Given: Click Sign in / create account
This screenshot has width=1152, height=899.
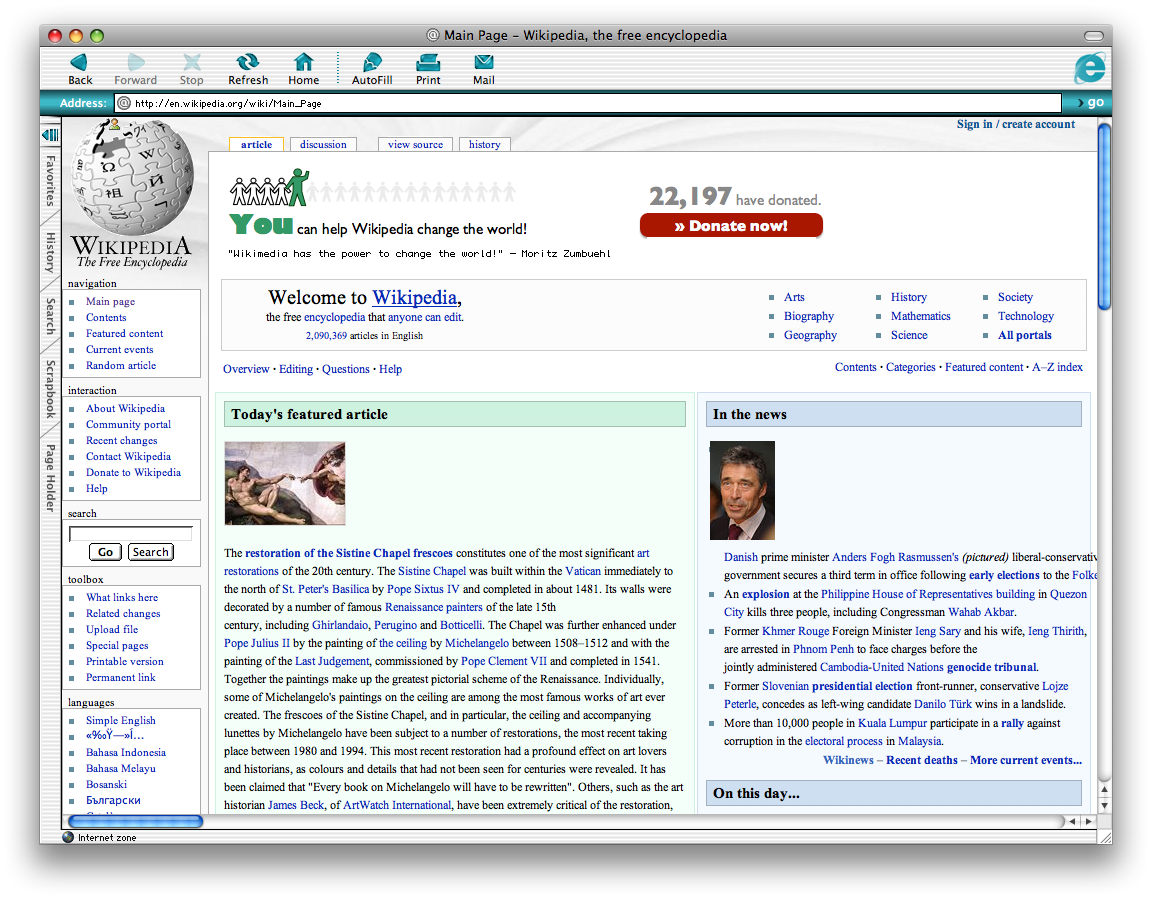Looking at the screenshot, I should point(1015,124).
